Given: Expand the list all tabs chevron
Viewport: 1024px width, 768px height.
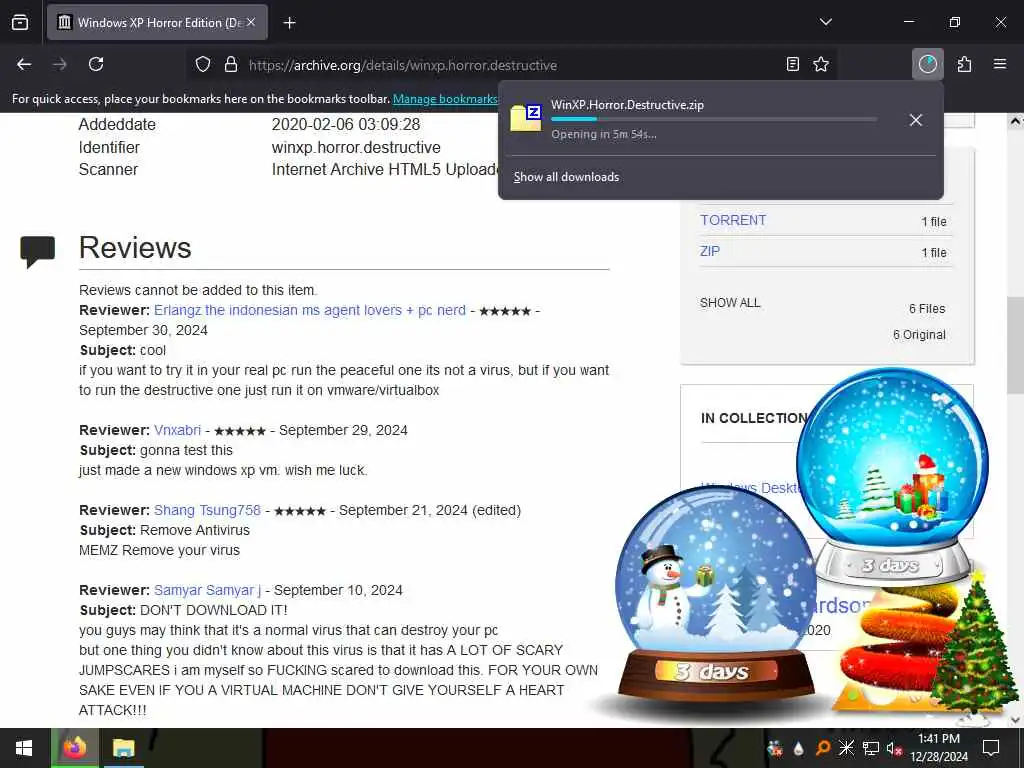Looking at the screenshot, I should (825, 22).
